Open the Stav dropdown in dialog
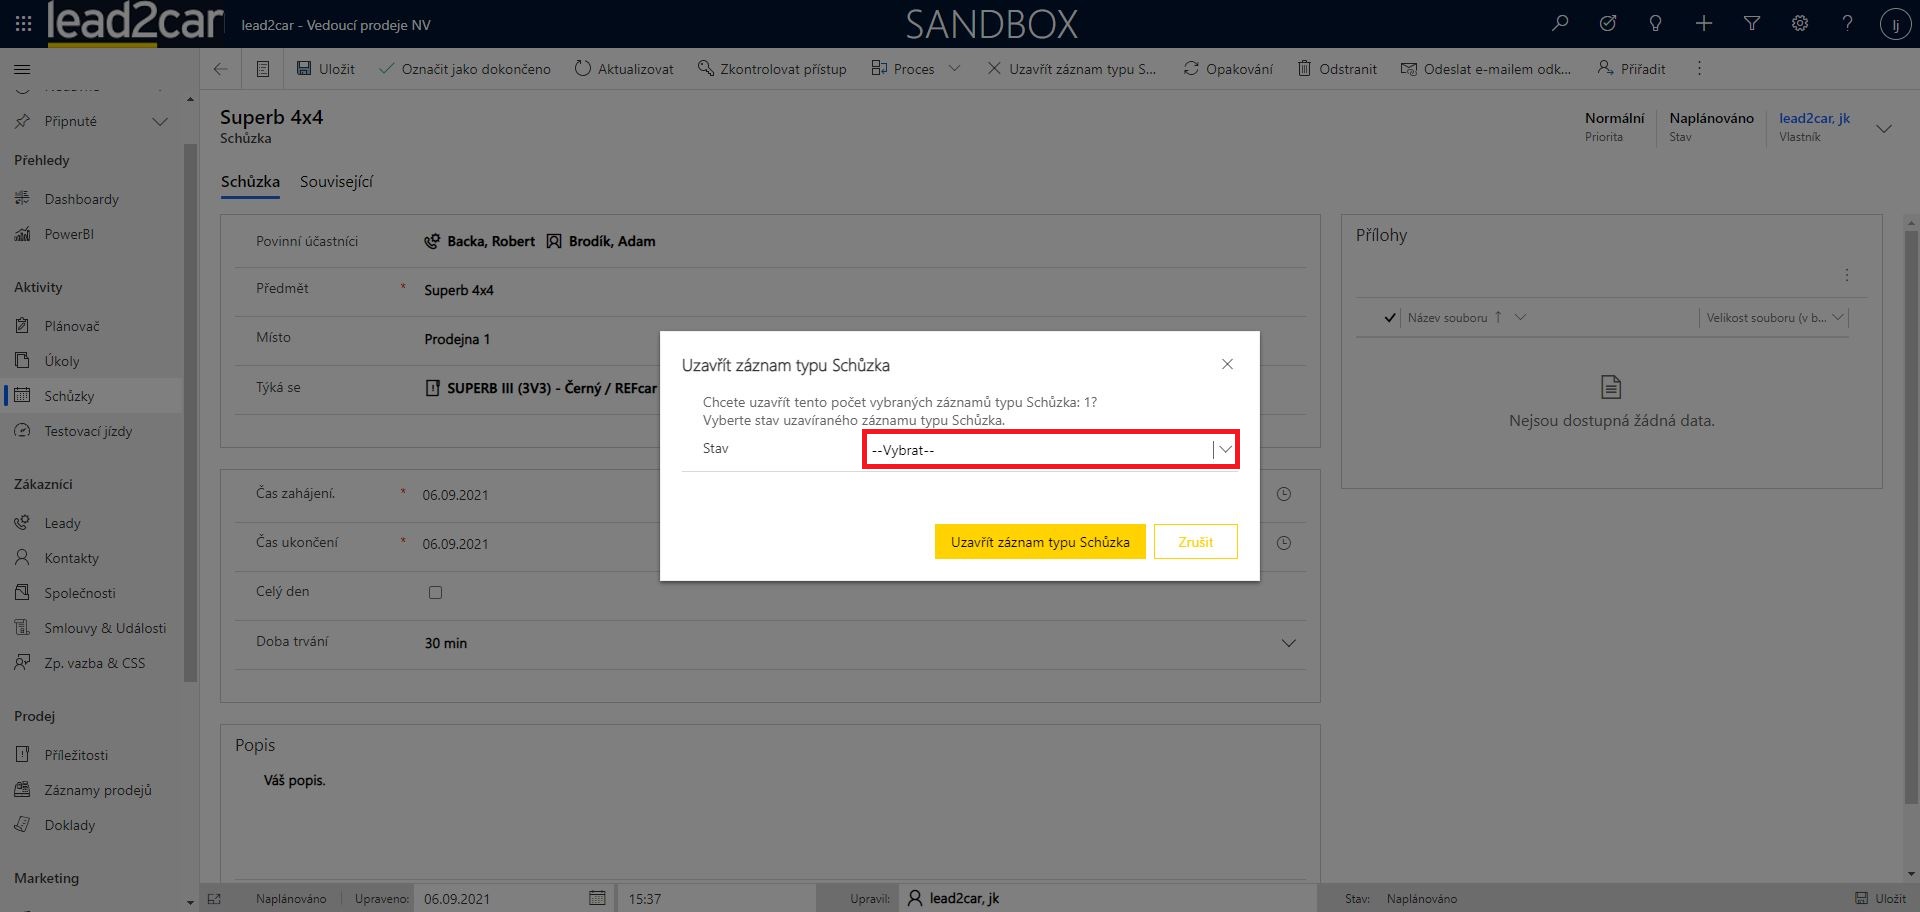This screenshot has width=1920, height=912. tap(1050, 450)
